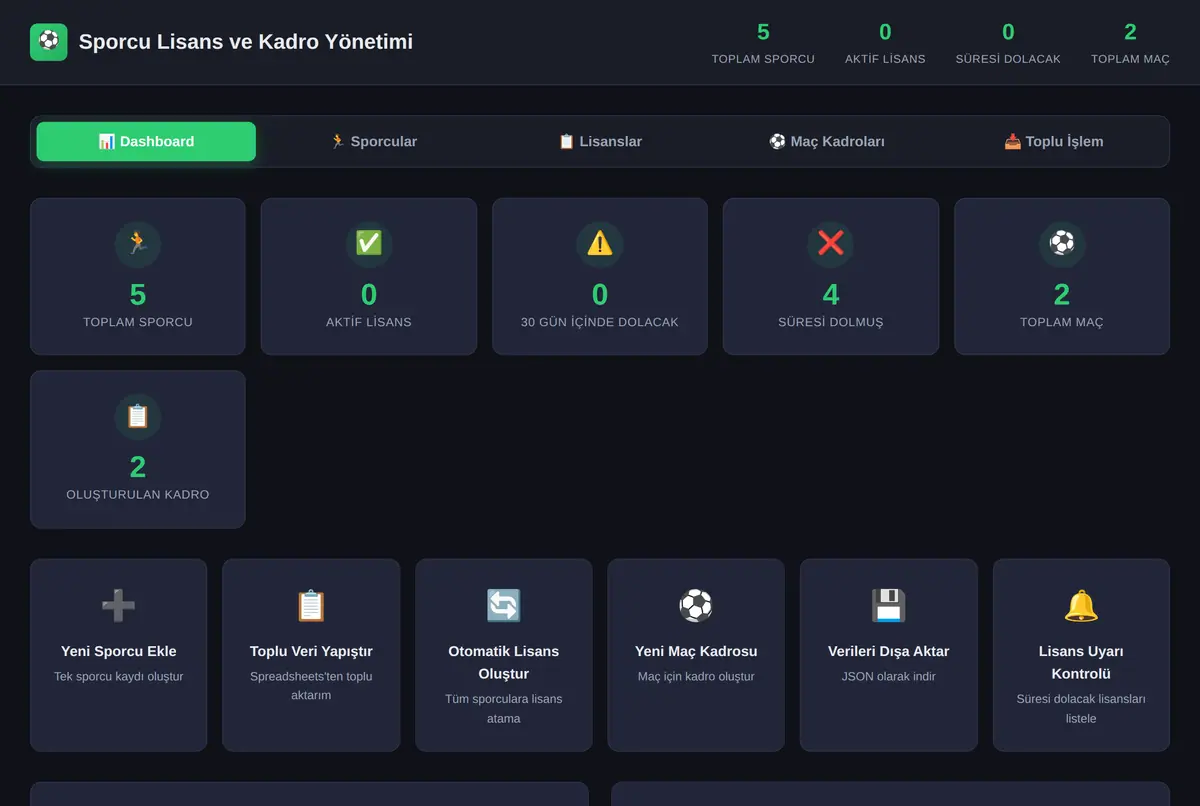Click the warning triangle icon for 30 Gün İçinde Dolacak
The image size is (1200, 806).
pos(600,243)
